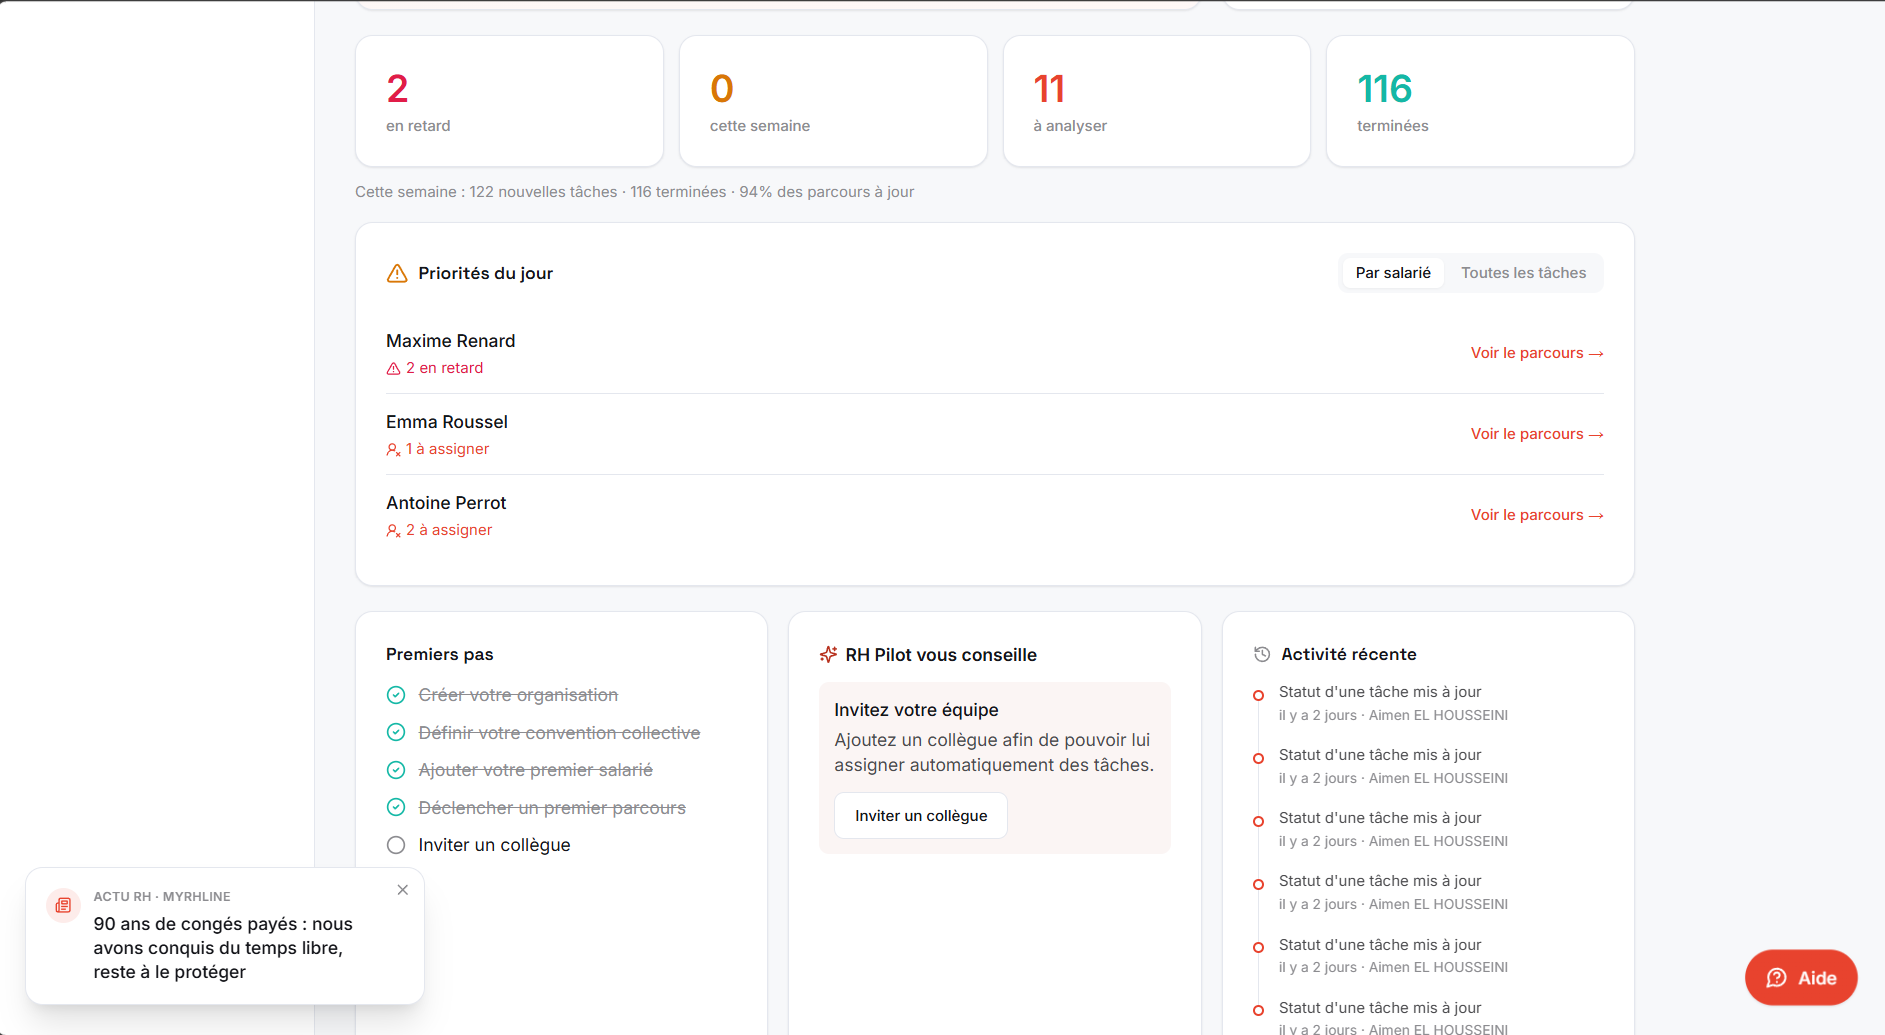
Task: Click the chat bubble icon in the Aide button
Action: coord(1777,978)
